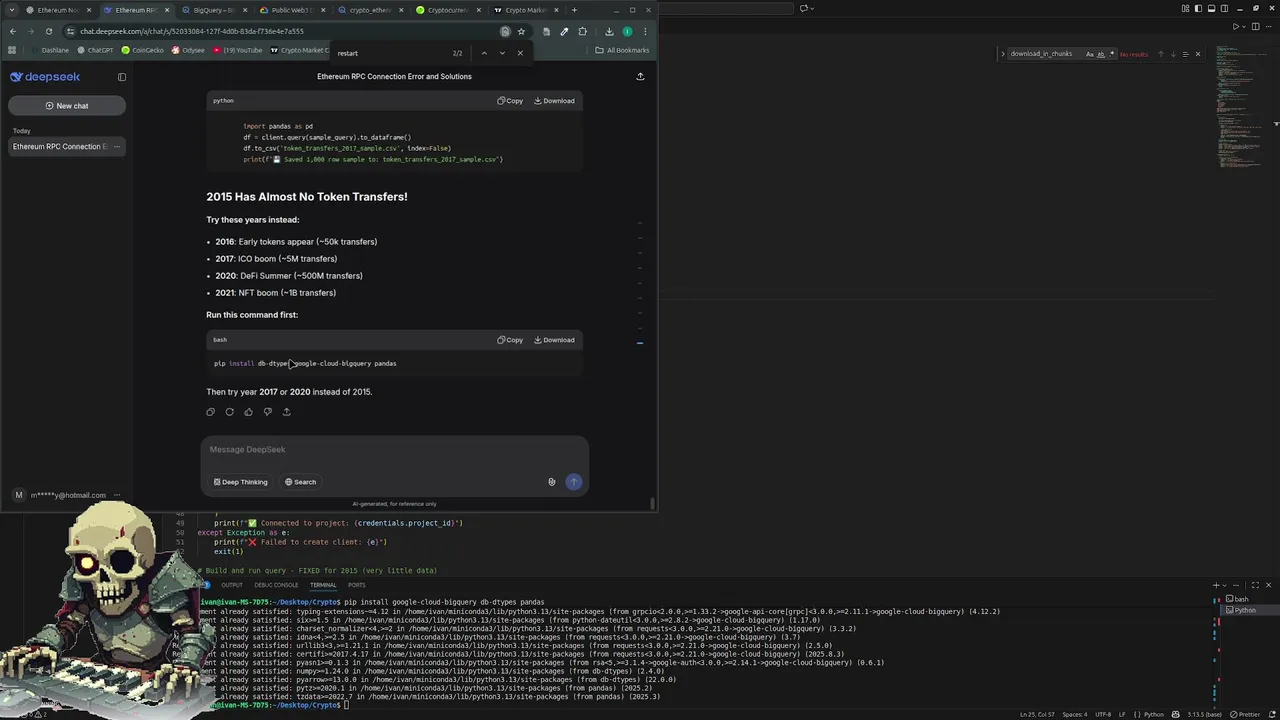Click the 'restart' browser find input
This screenshot has height=720, width=1280.
[x=390, y=53]
